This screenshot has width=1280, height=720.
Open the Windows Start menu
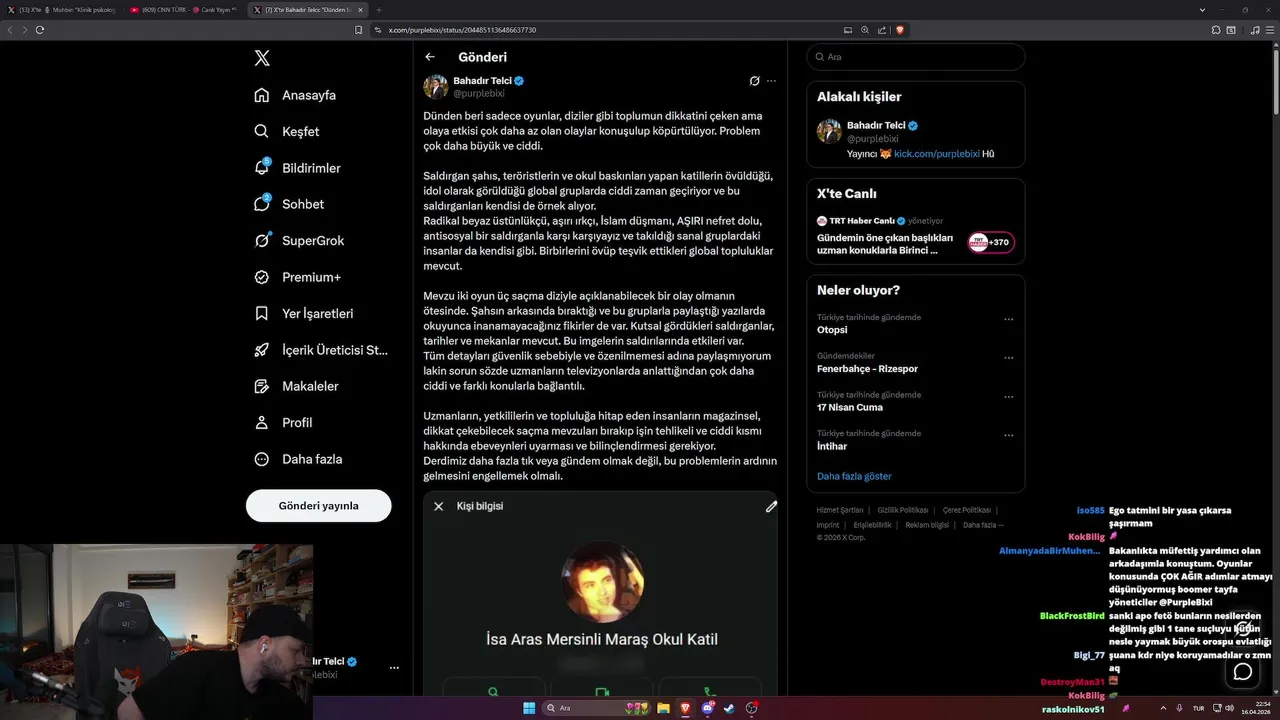[x=529, y=708]
